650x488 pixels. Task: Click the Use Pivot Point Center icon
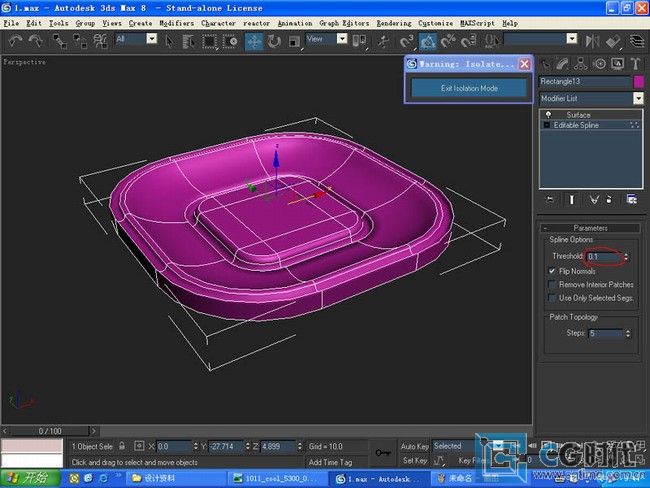359,41
